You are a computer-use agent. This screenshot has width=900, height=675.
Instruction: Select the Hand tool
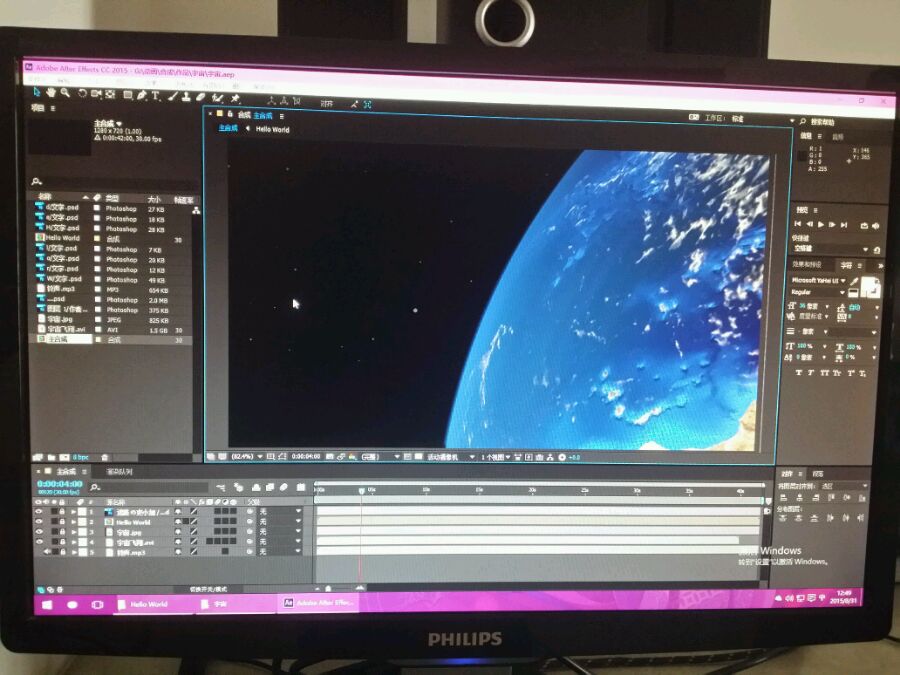click(51, 92)
